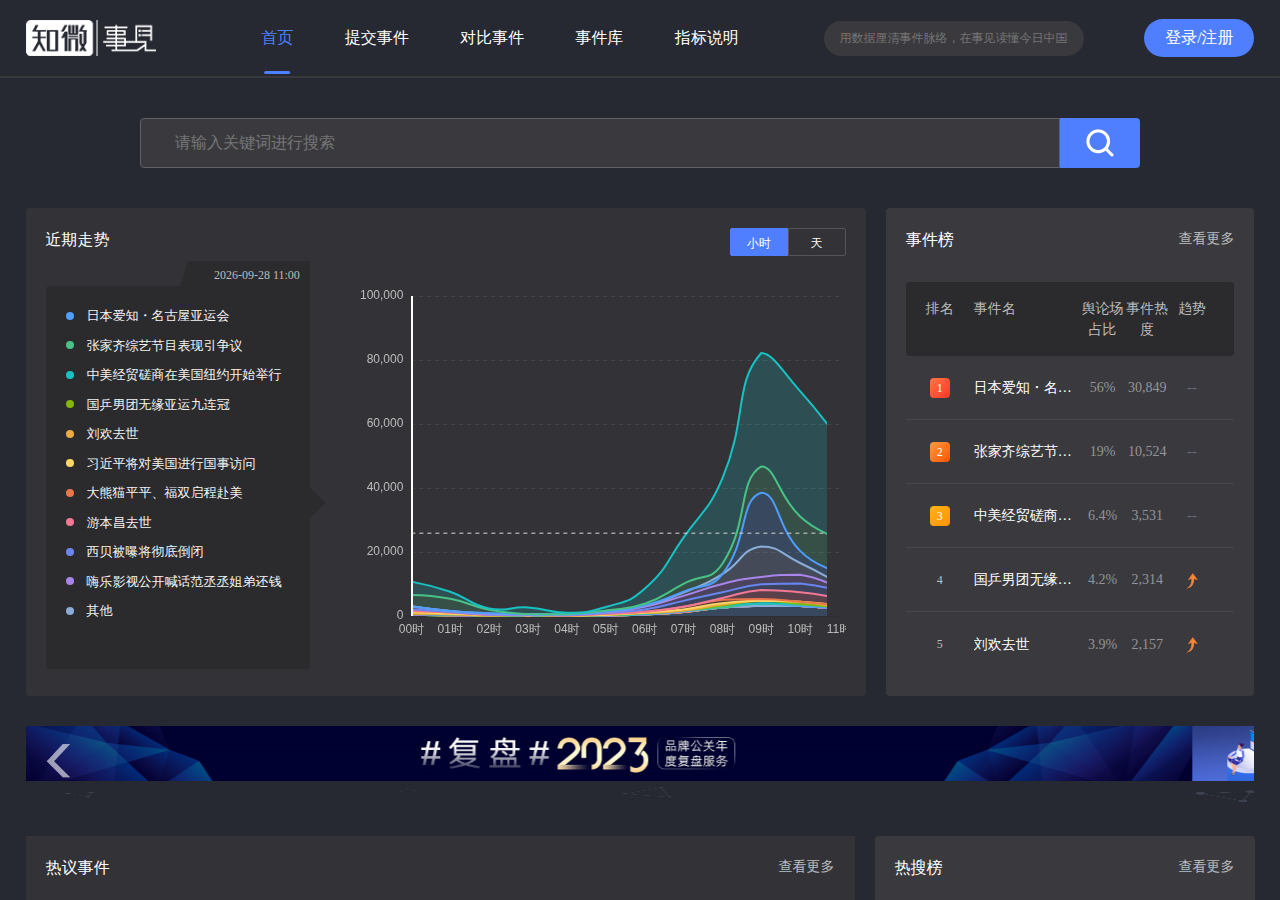Open the 指标说明 page
This screenshot has width=1280, height=900.
tap(706, 38)
